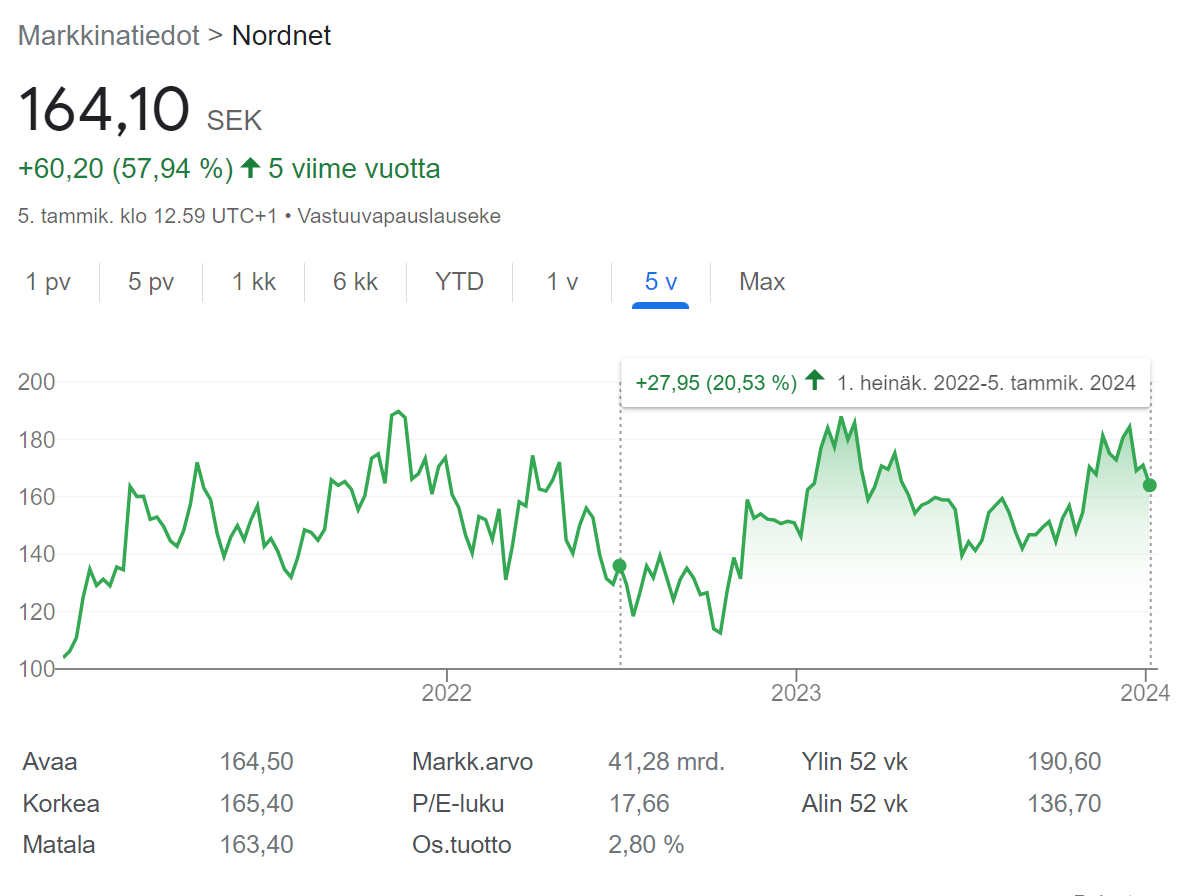Click the 2024 x-axis label

1145,692
